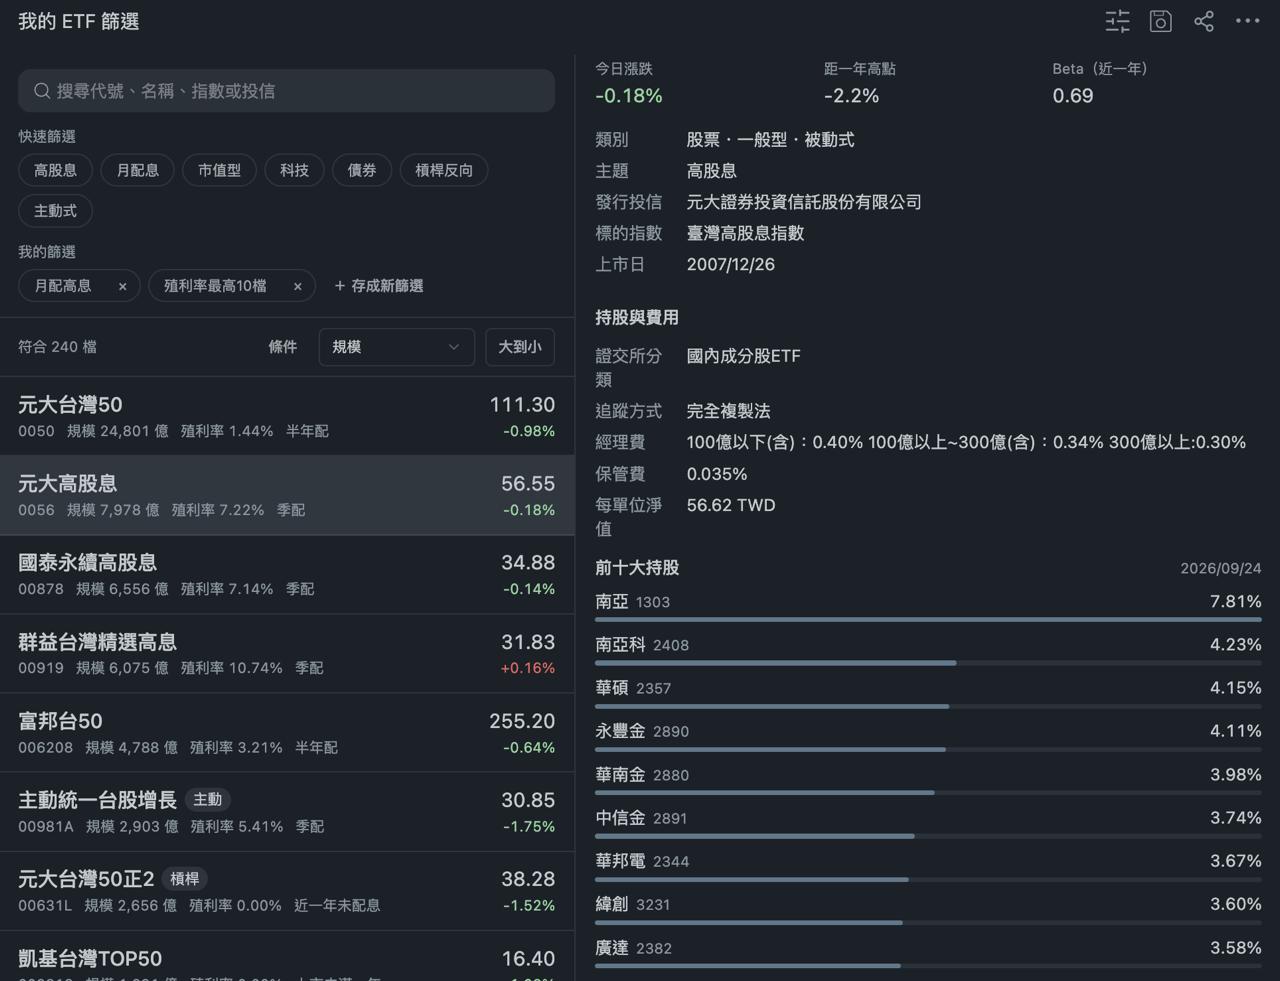Select the 主動統一台股增長 ETF row

point(286,811)
